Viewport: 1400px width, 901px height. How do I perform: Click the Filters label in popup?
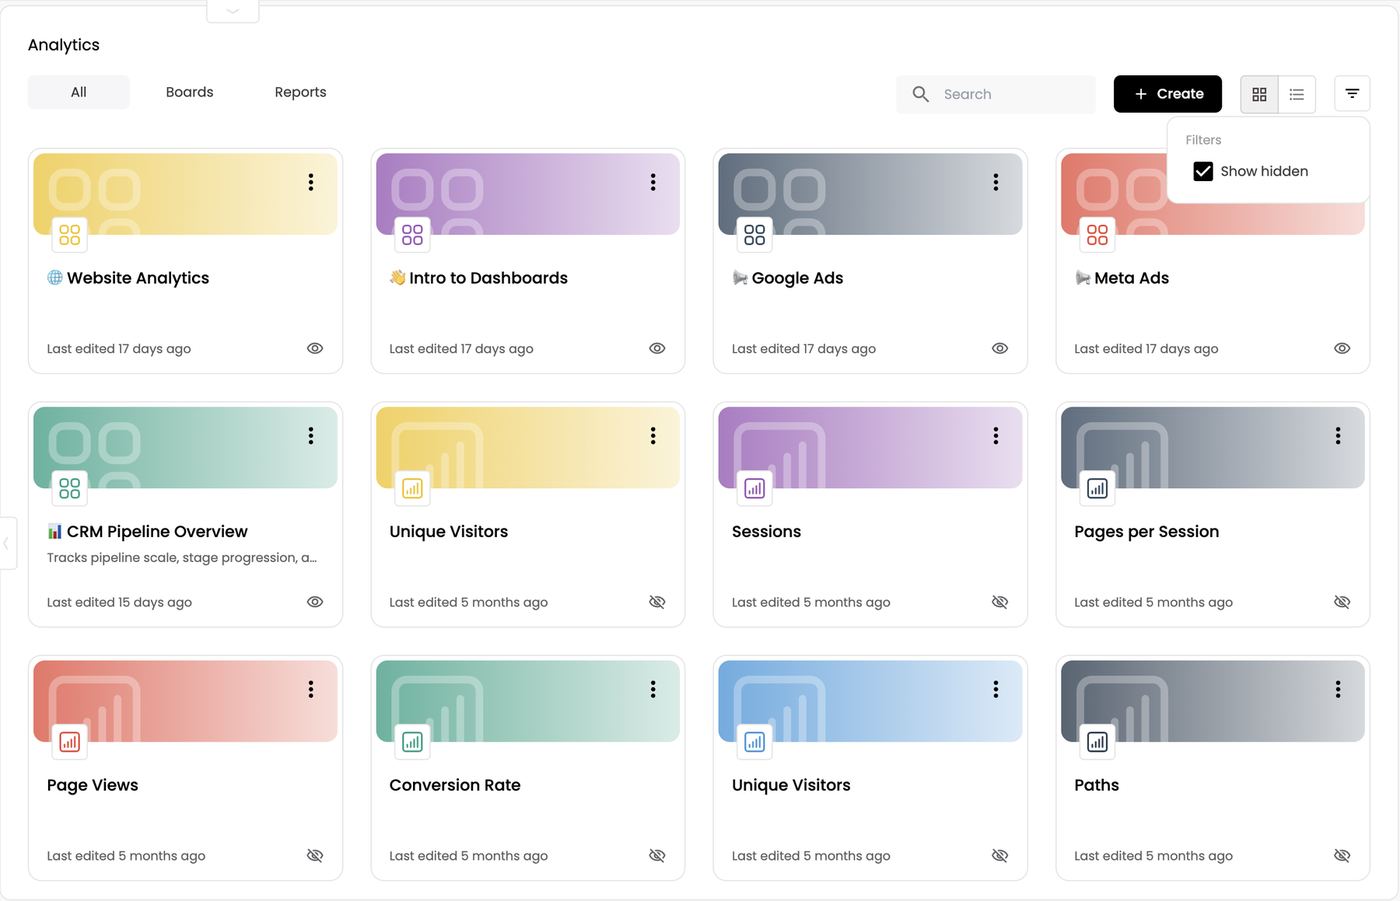pyautogui.click(x=1203, y=140)
